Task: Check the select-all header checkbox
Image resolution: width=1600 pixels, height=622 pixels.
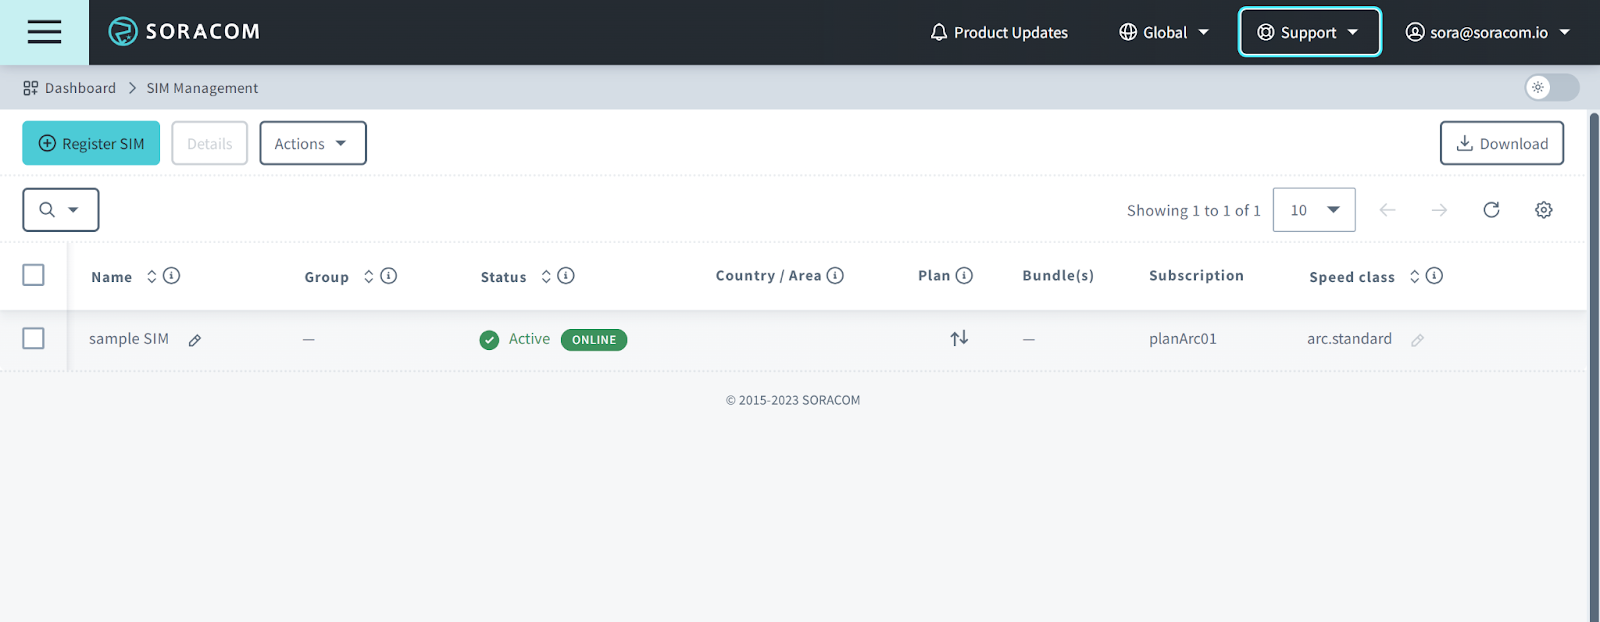Action: click(33, 275)
